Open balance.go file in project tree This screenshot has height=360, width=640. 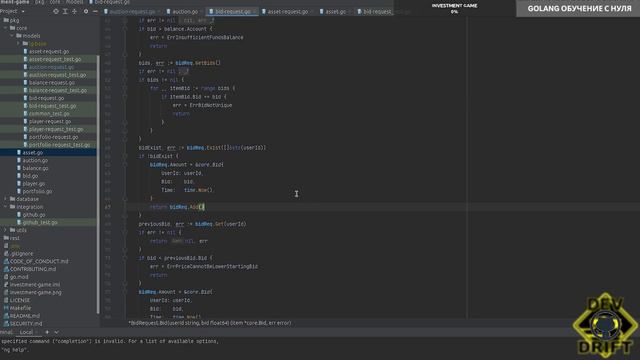tap(35, 168)
